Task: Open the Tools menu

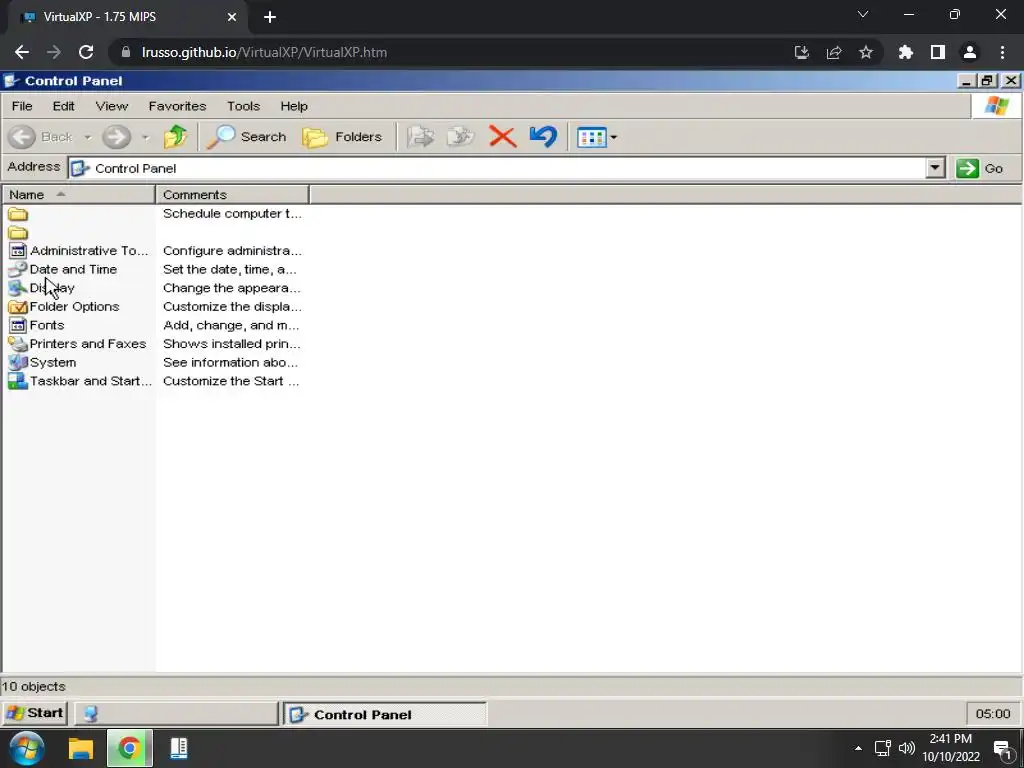Action: [x=243, y=106]
